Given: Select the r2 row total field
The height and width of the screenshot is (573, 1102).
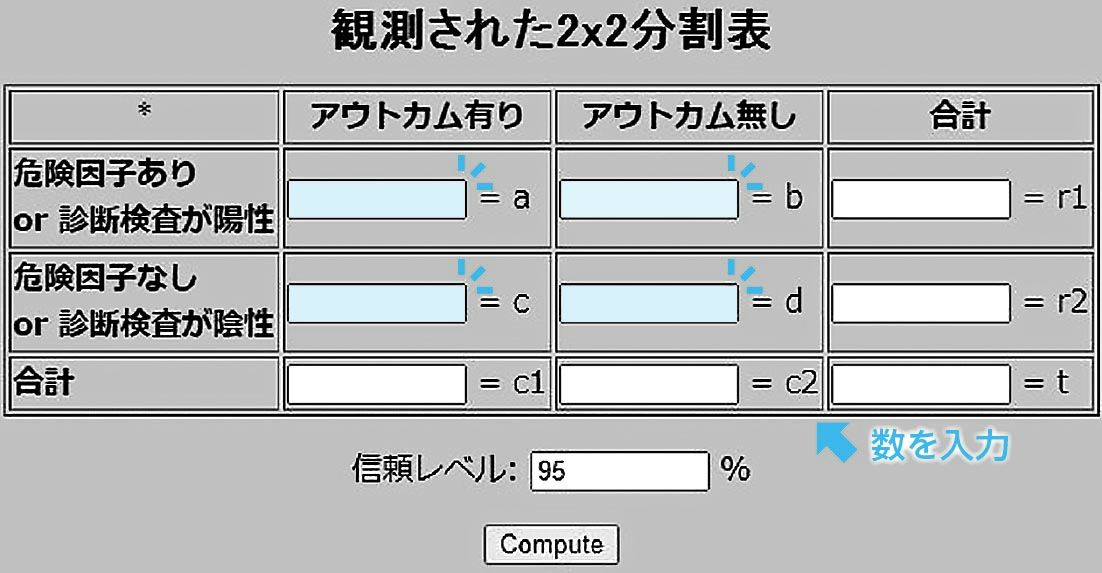Looking at the screenshot, I should tap(921, 303).
